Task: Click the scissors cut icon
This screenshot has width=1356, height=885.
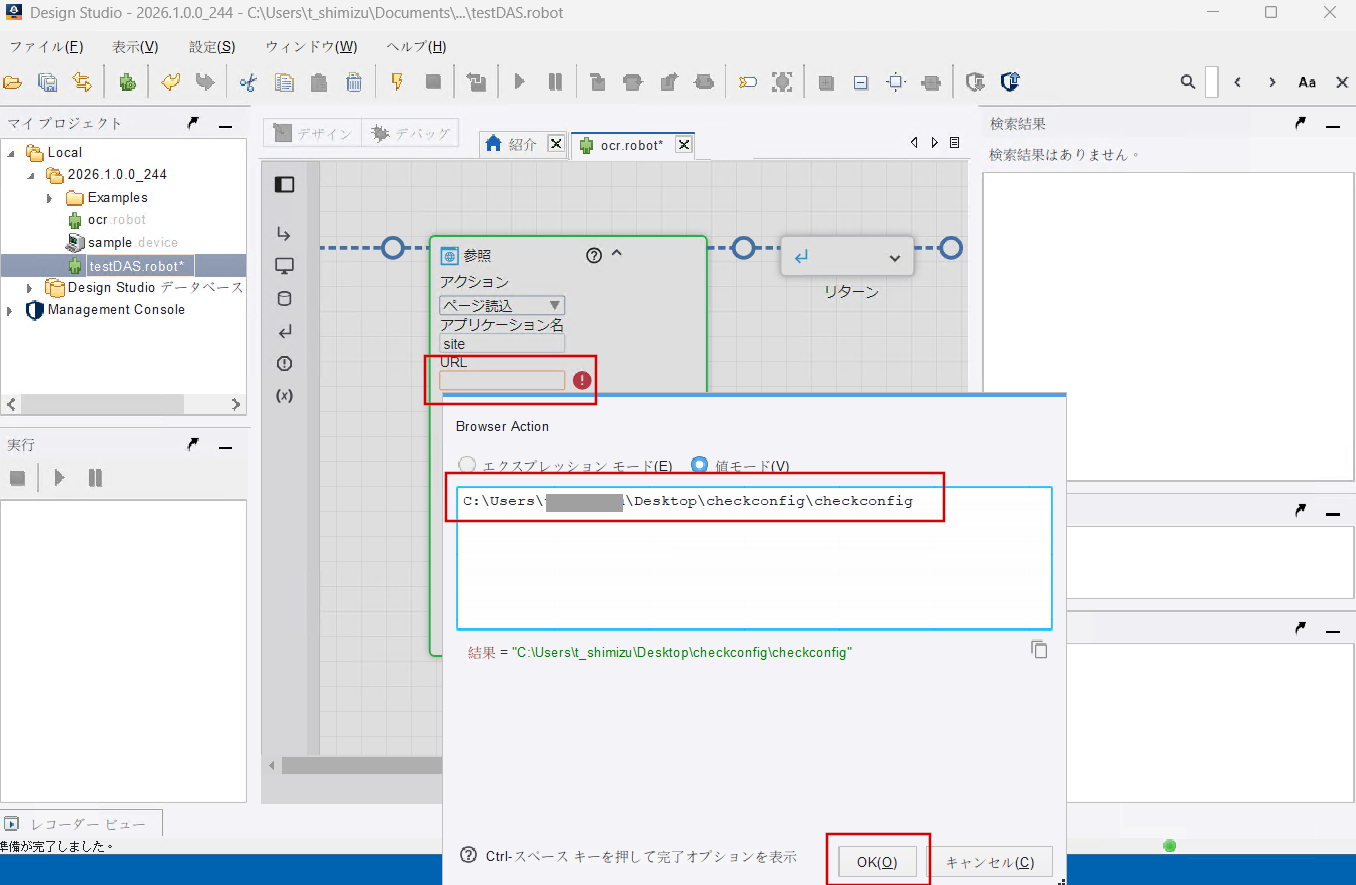Action: click(x=248, y=82)
